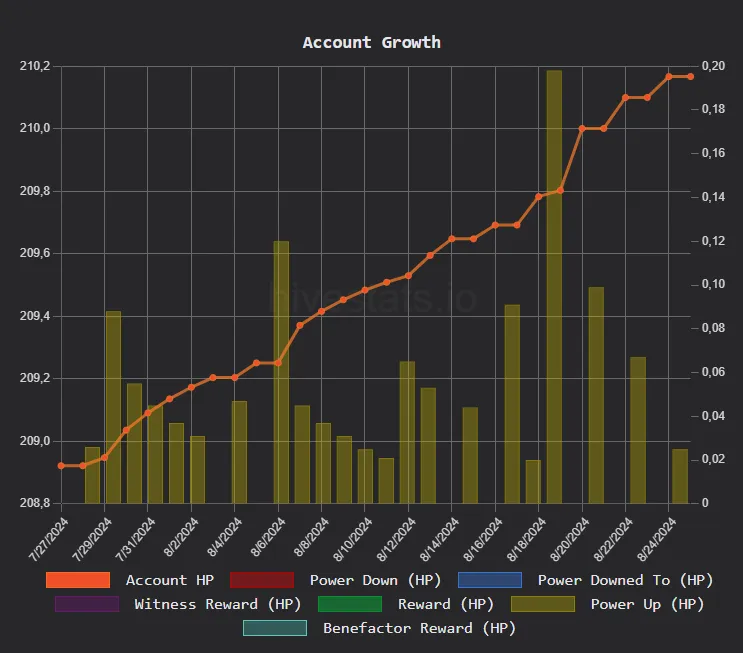743x653 pixels.
Task: Select the Power Up bar at 8/24/2024
Action: point(680,476)
